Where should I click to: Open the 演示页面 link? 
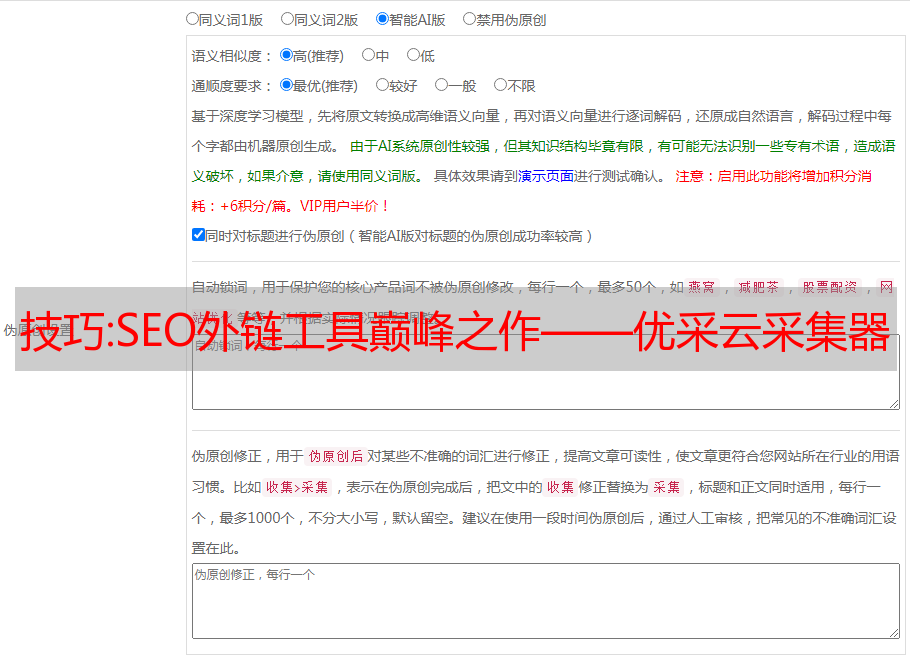[546, 176]
